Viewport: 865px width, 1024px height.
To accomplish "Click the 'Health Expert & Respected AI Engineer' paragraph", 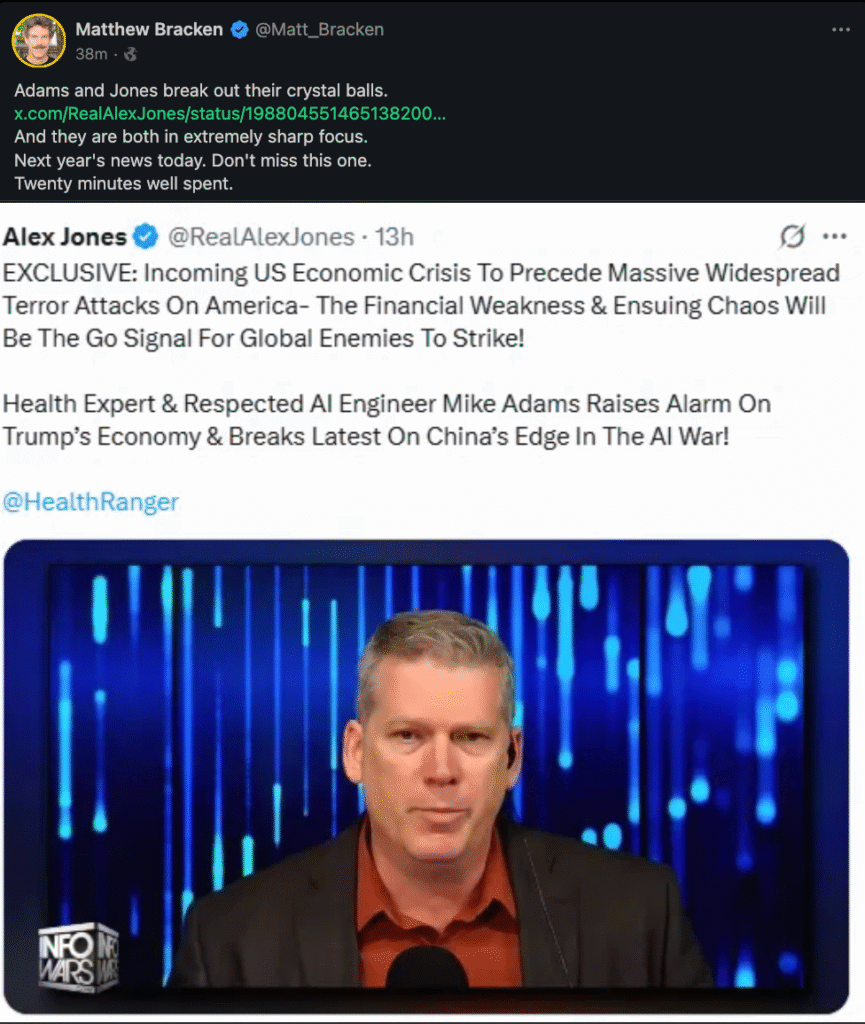I will [386, 420].
